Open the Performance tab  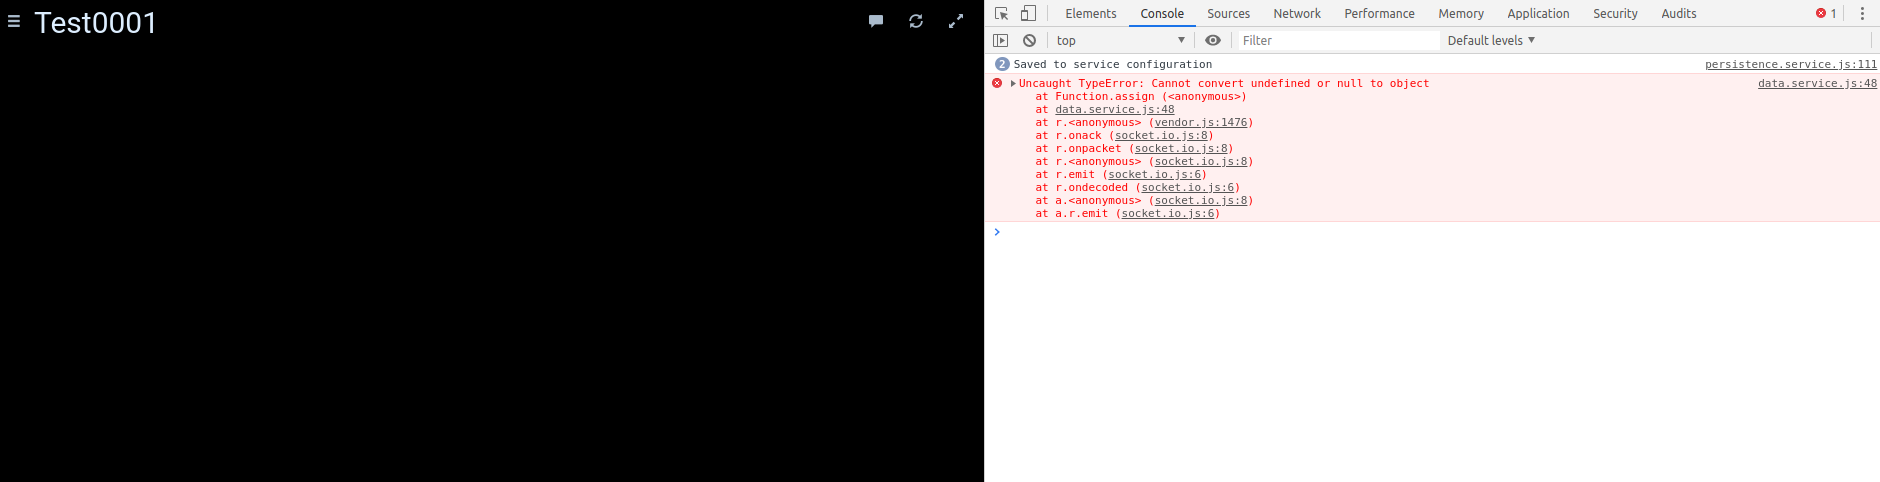(1379, 13)
